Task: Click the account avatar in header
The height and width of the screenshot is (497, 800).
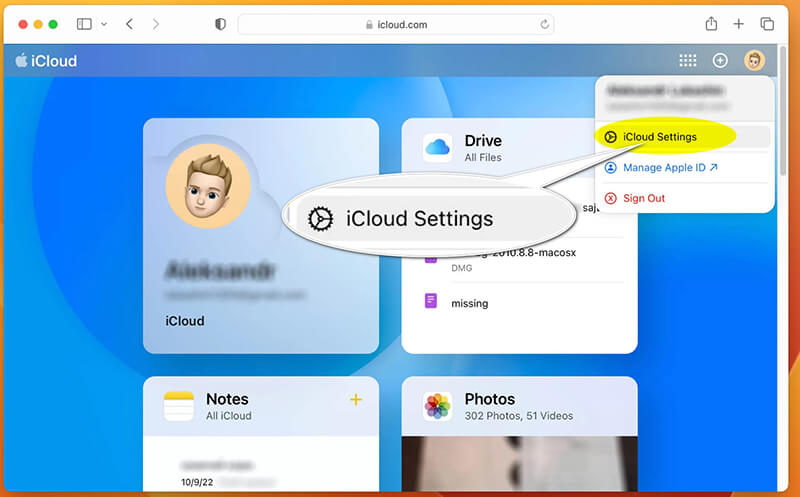Action: tap(754, 60)
